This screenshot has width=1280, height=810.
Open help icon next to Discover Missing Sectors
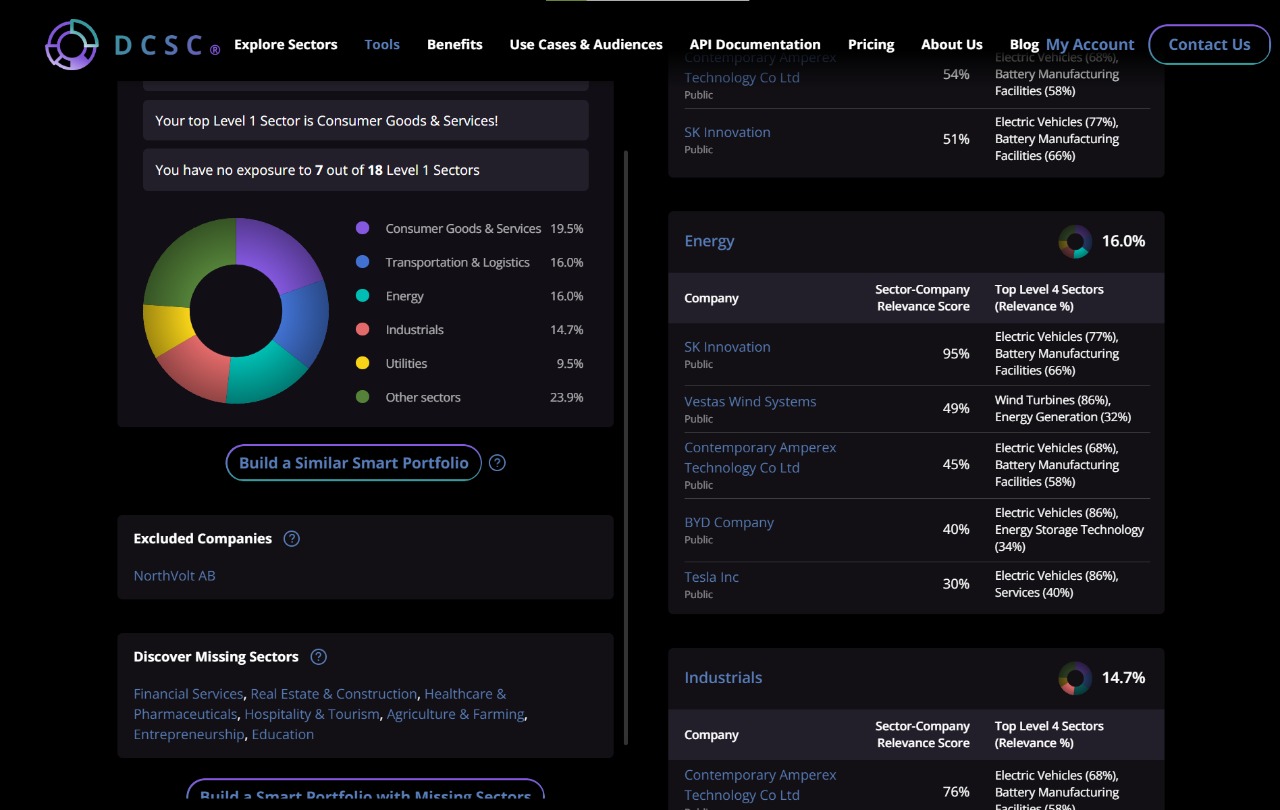click(318, 657)
